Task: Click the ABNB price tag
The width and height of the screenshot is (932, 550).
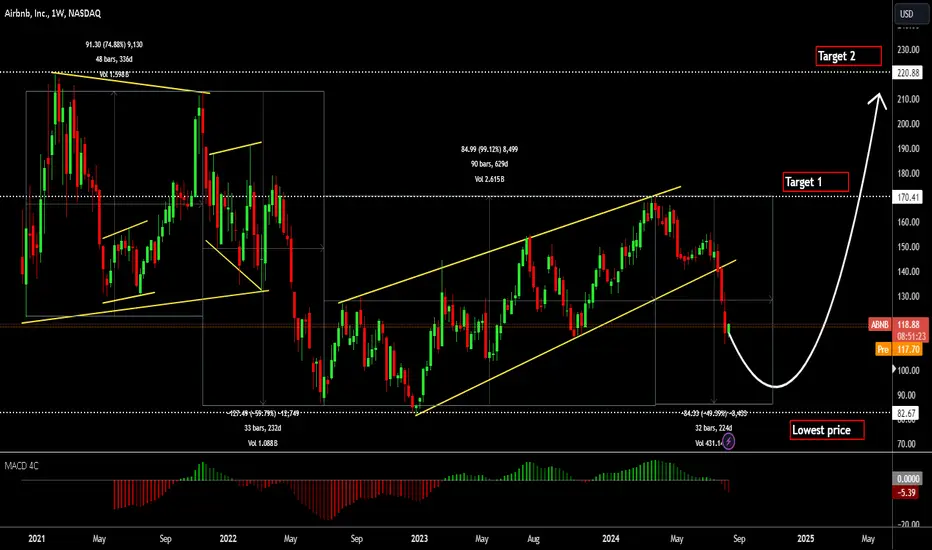Action: coord(880,325)
